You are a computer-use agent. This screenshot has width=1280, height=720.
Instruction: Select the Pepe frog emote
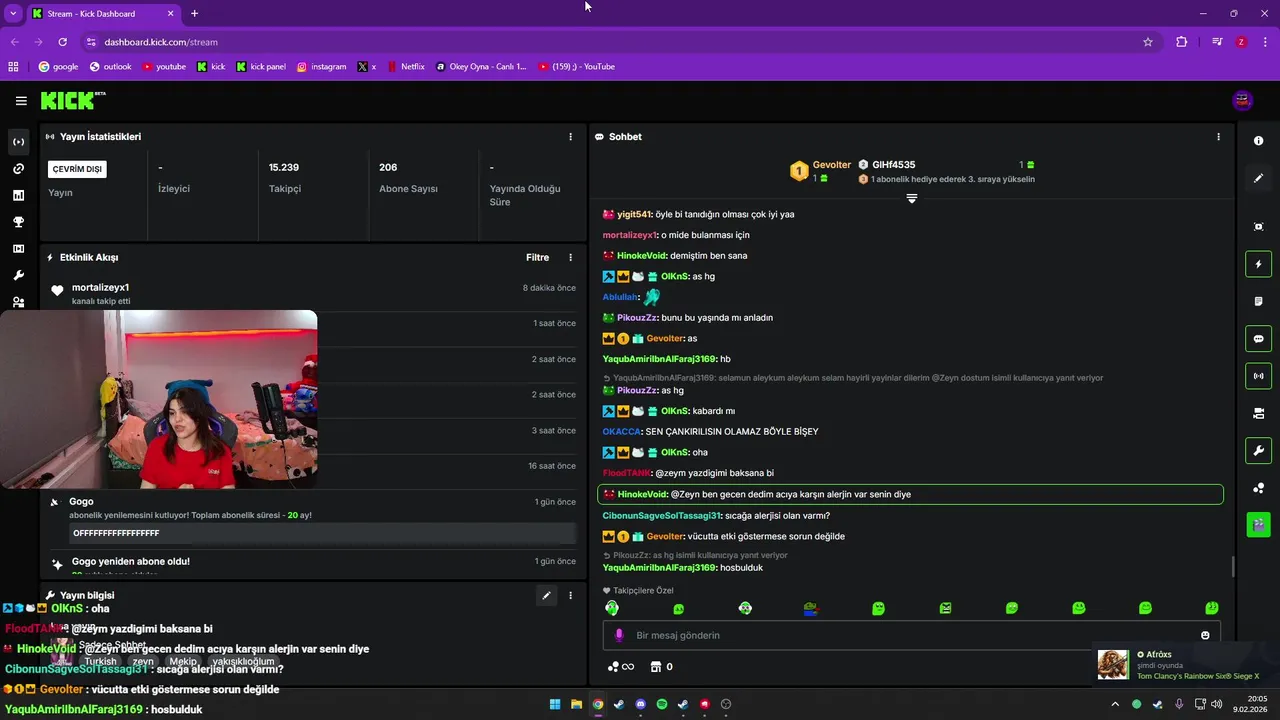pyautogui.click(x=811, y=608)
